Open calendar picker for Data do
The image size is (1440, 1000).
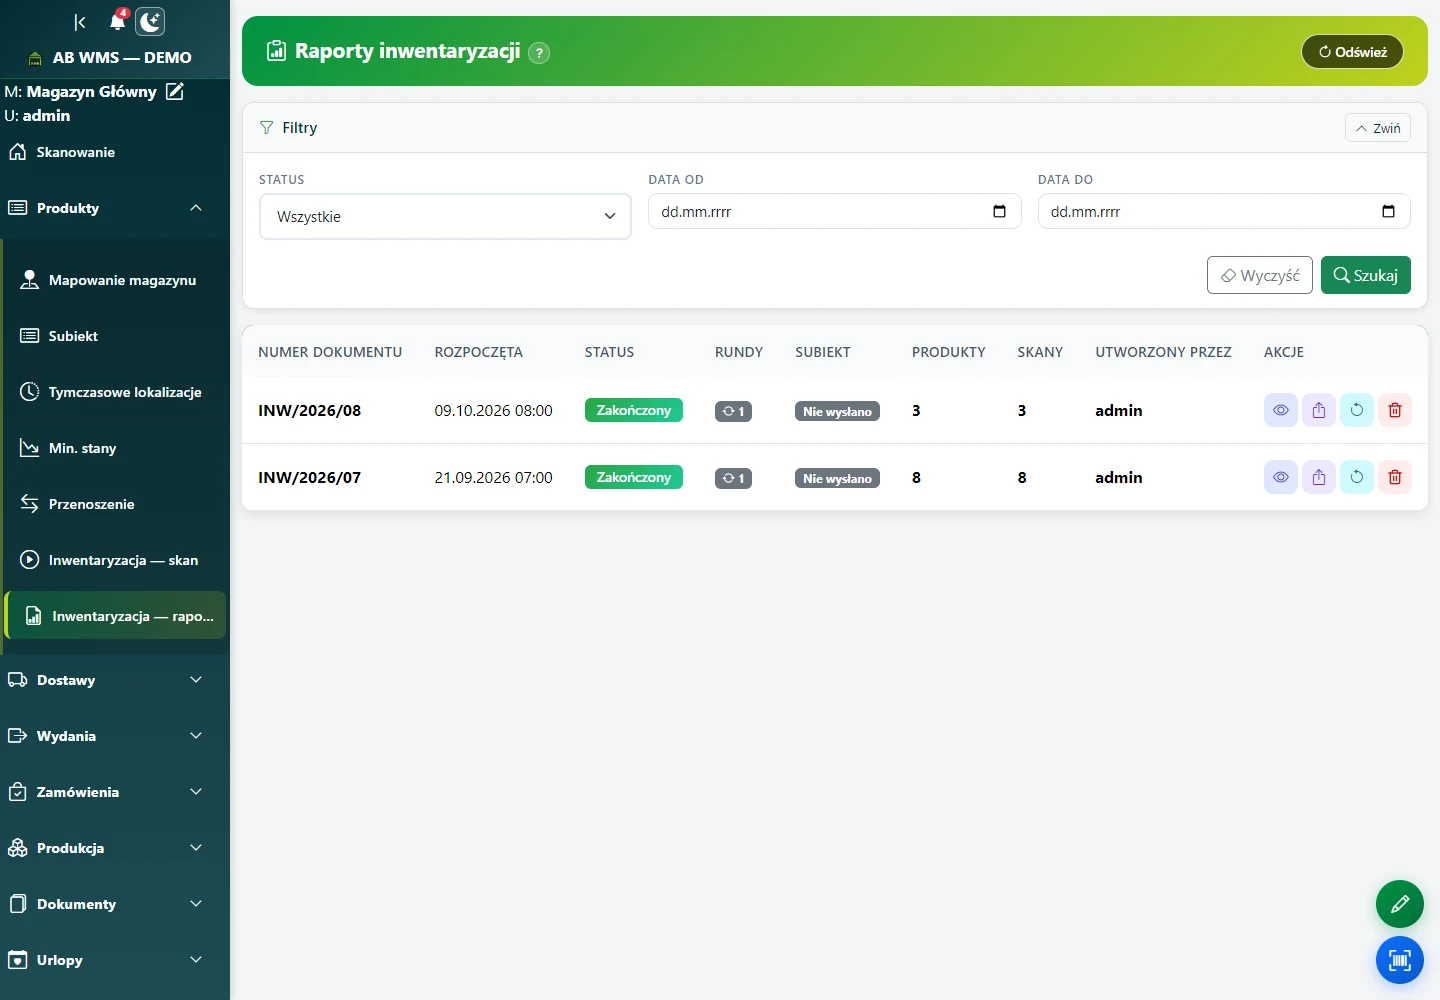click(1388, 211)
